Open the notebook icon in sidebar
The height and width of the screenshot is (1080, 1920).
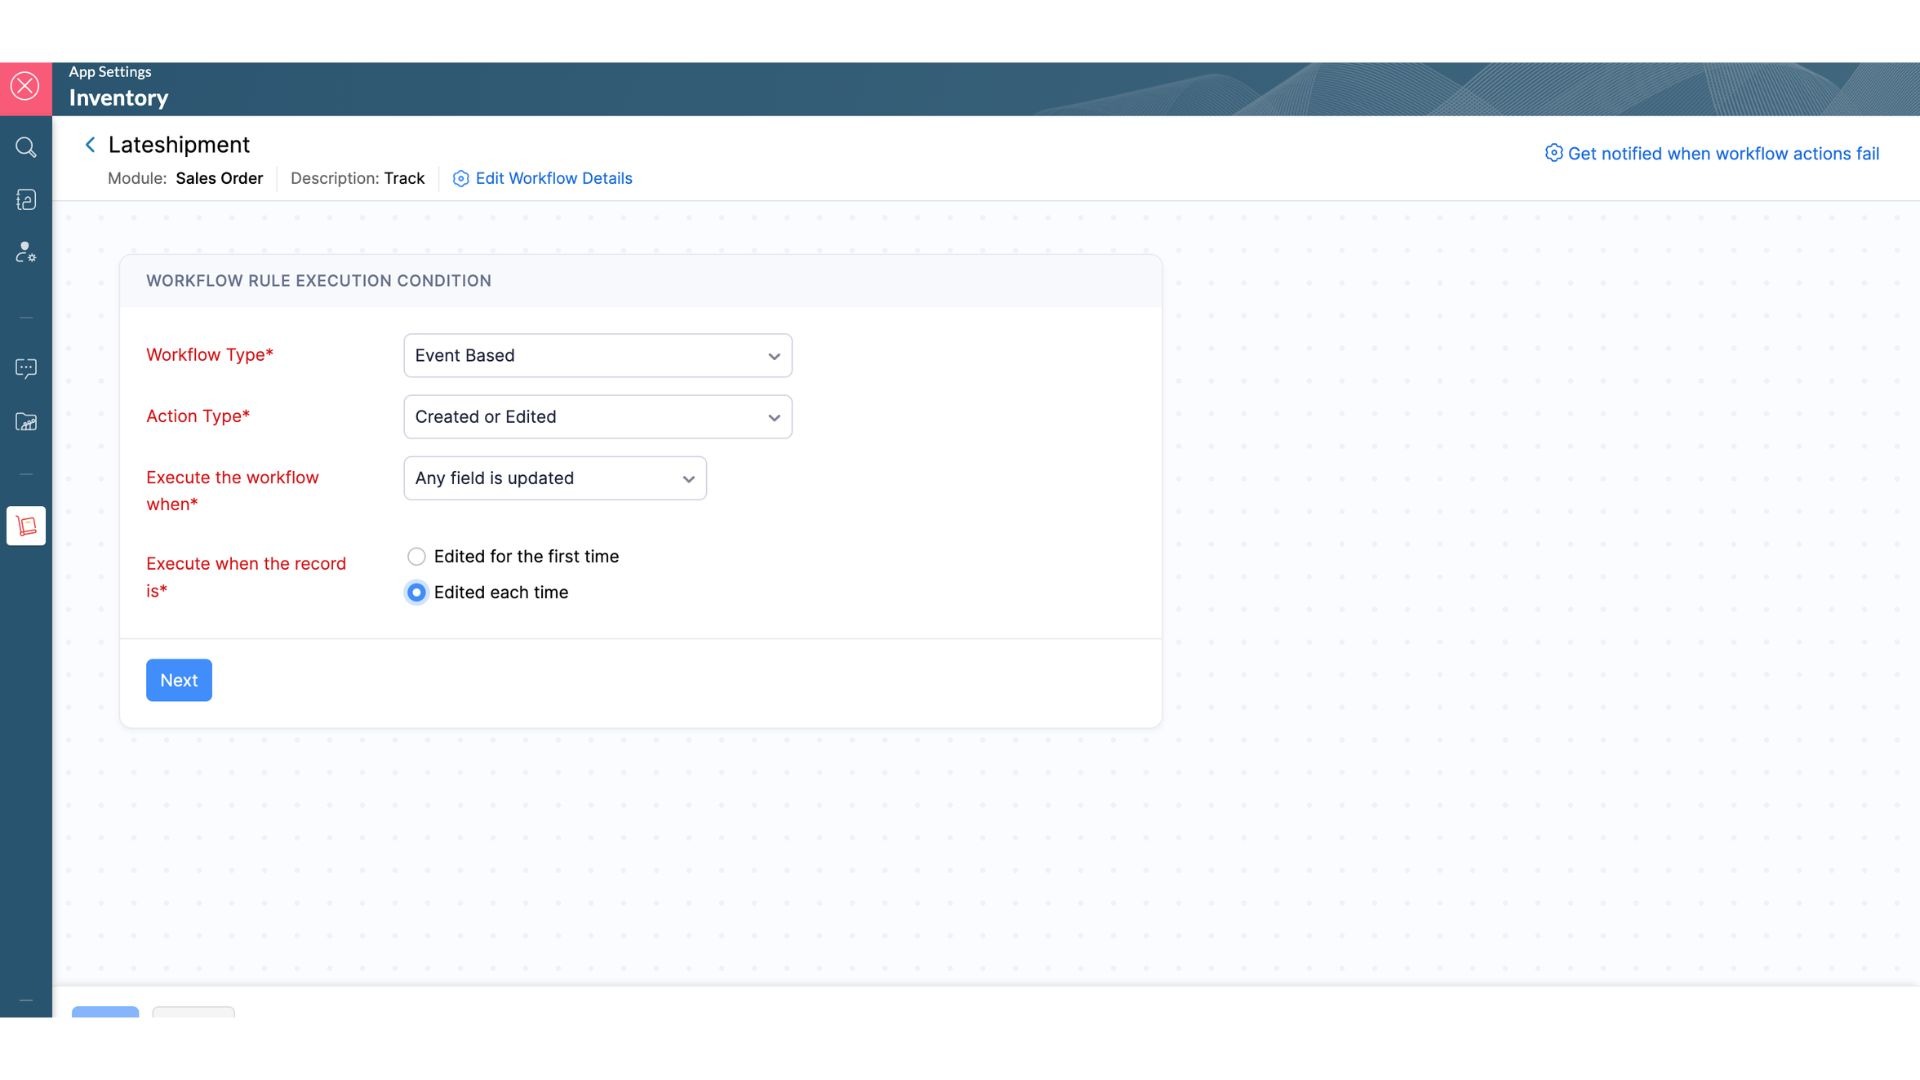coord(26,200)
